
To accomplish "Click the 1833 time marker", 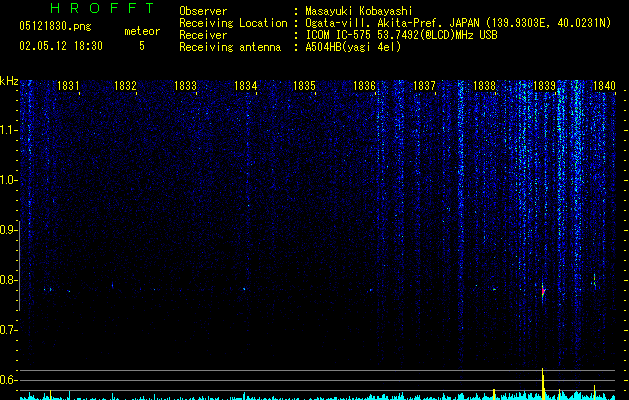I will click(x=185, y=86).
